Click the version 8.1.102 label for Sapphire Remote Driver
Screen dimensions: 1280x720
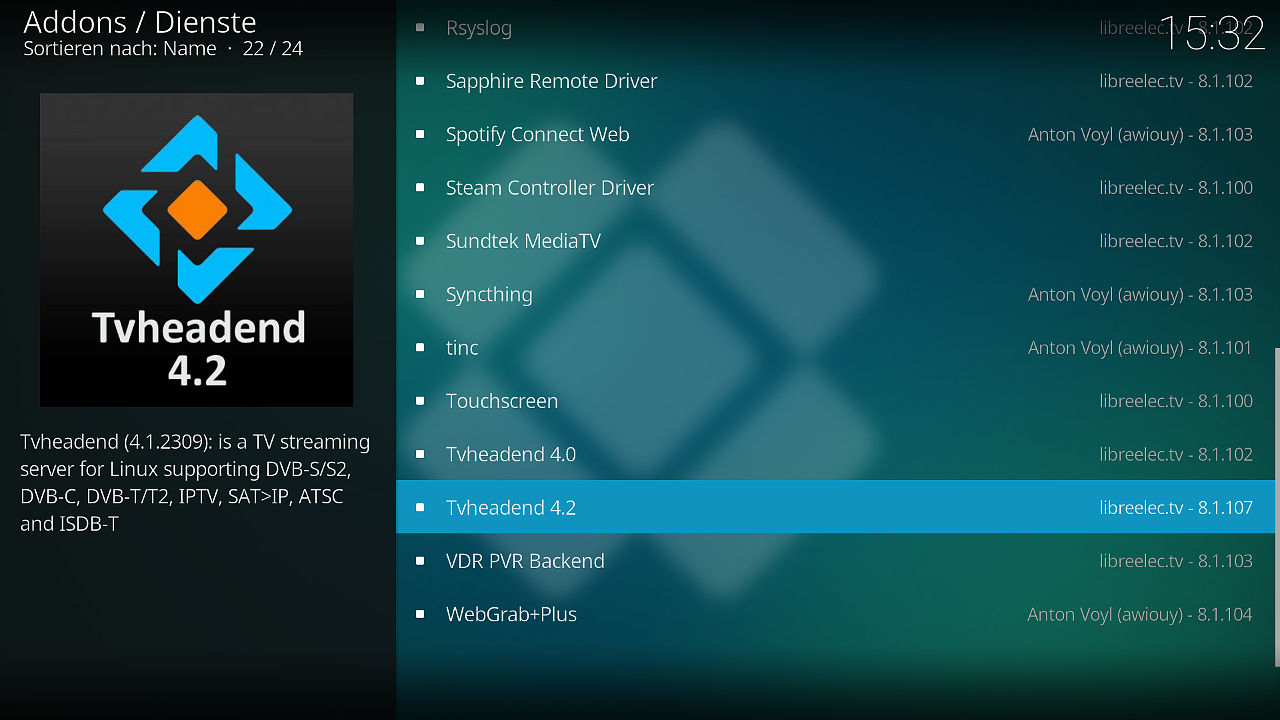[x=1176, y=81]
